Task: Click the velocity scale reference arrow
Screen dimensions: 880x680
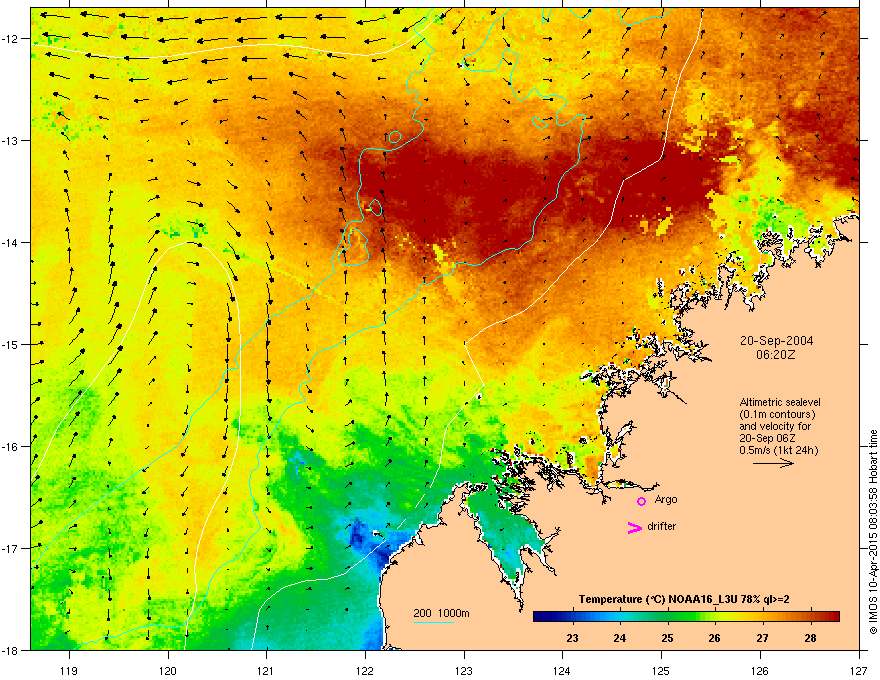Action: (773, 463)
